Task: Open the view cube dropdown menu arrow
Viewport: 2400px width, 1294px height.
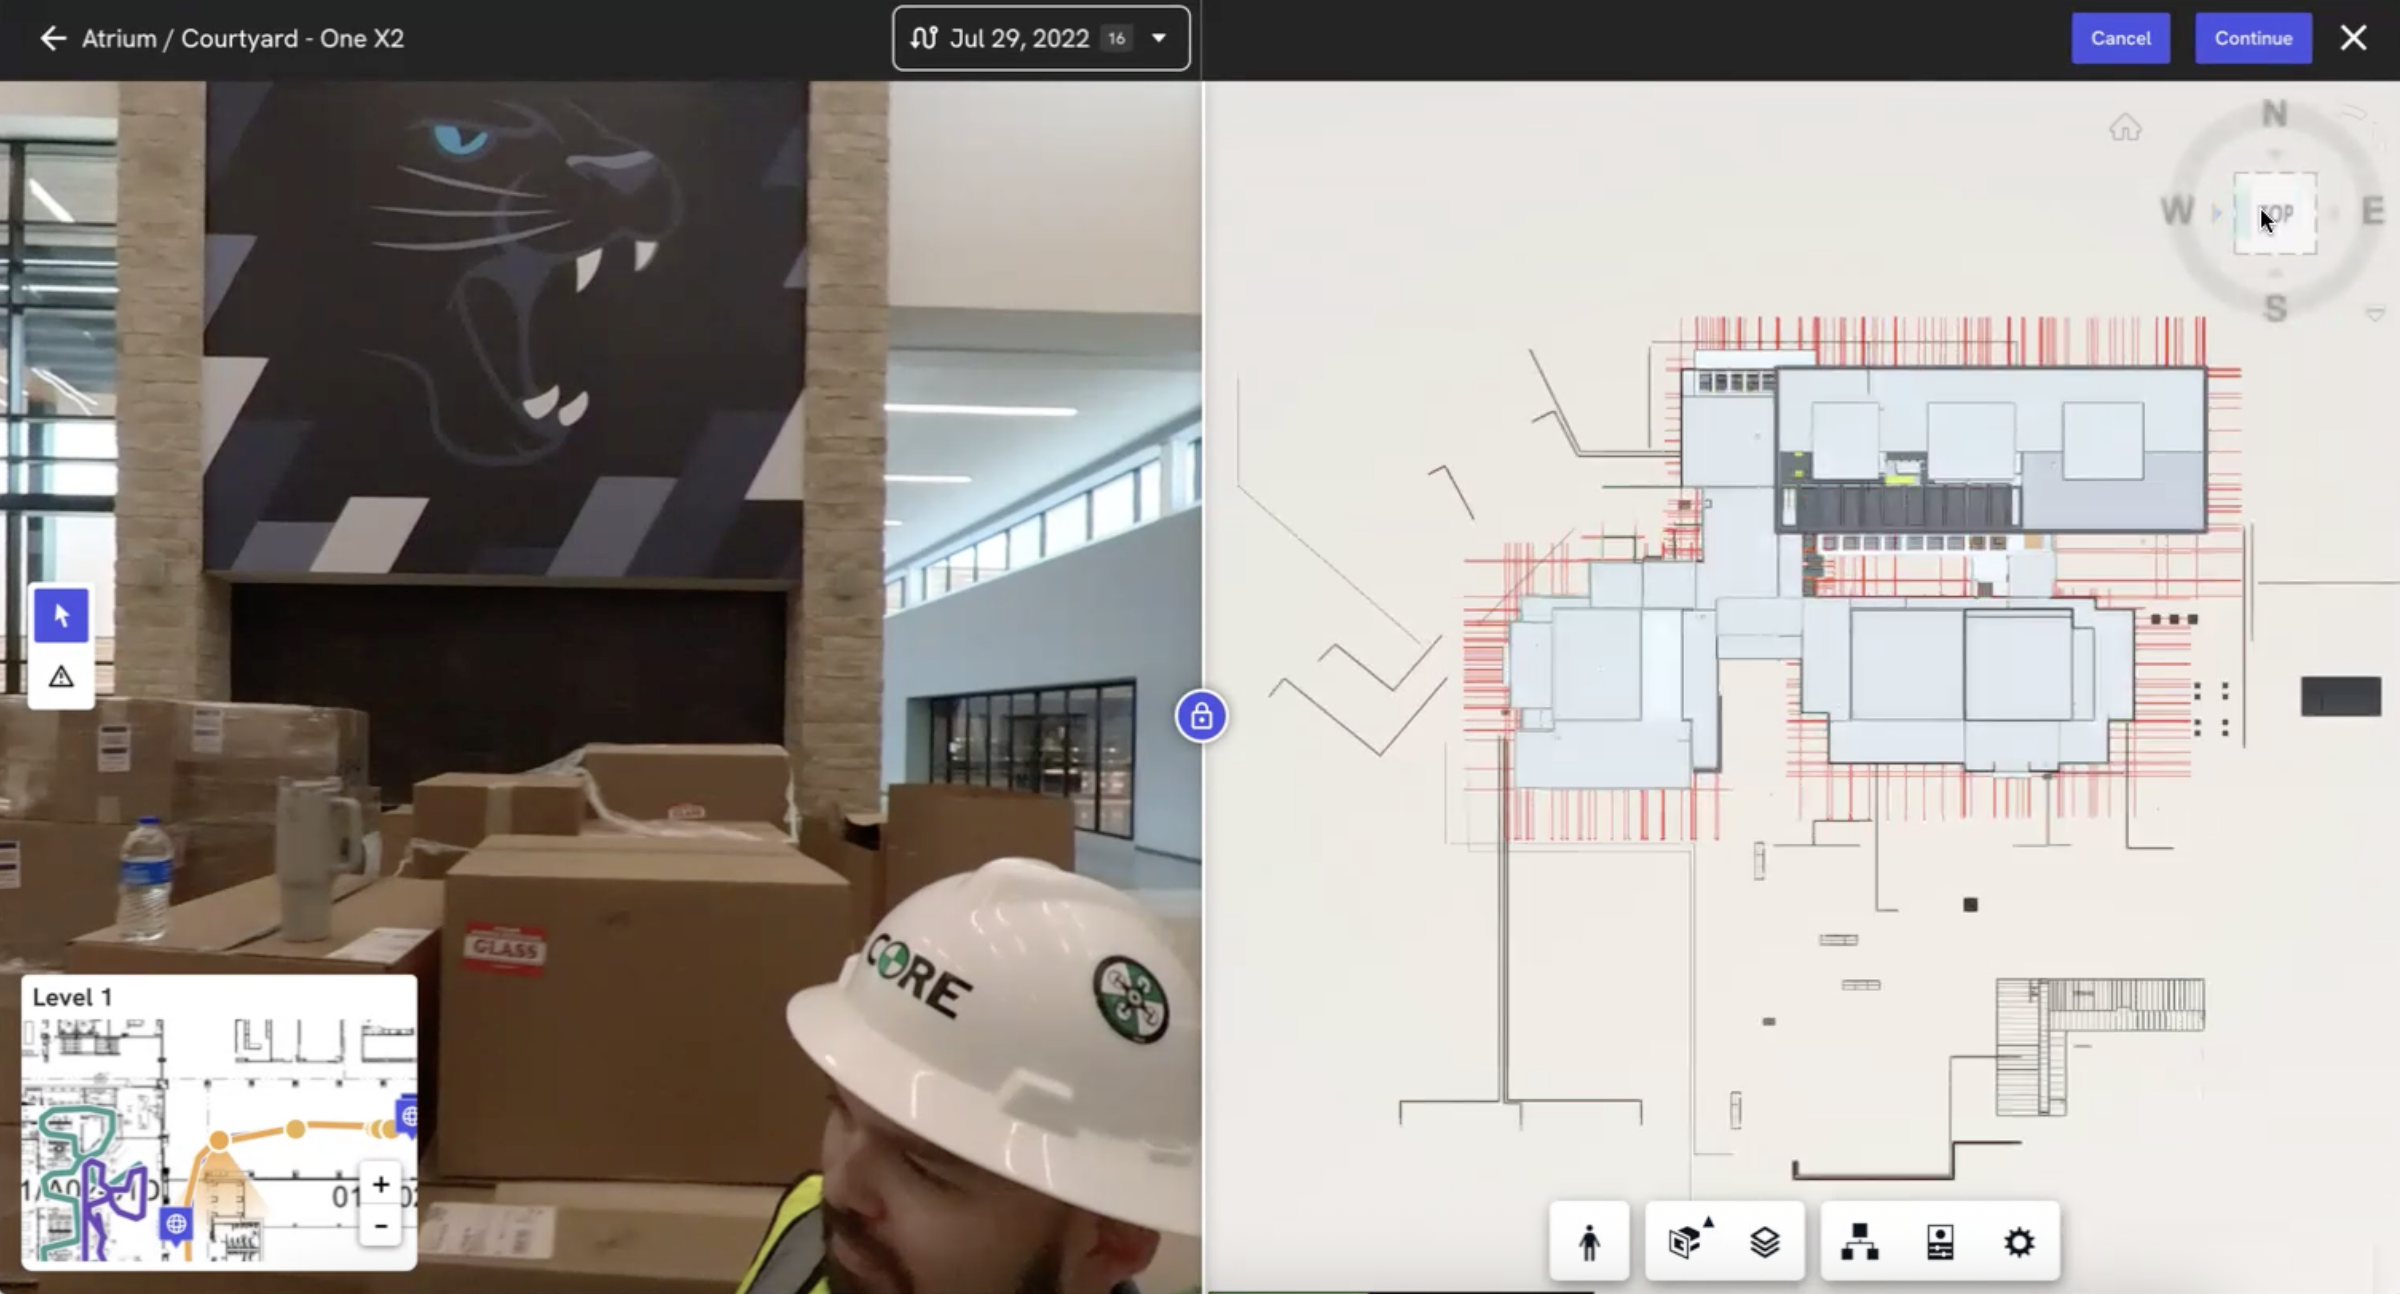Action: pyautogui.click(x=2376, y=314)
